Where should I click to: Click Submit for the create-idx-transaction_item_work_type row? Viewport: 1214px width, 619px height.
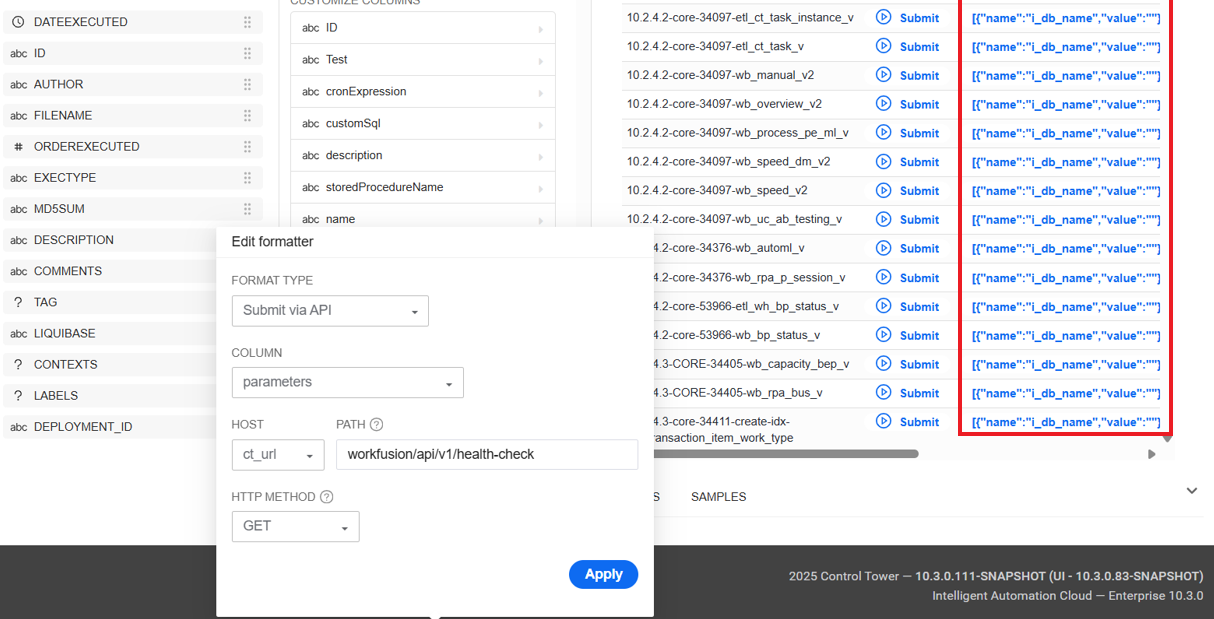pos(919,422)
